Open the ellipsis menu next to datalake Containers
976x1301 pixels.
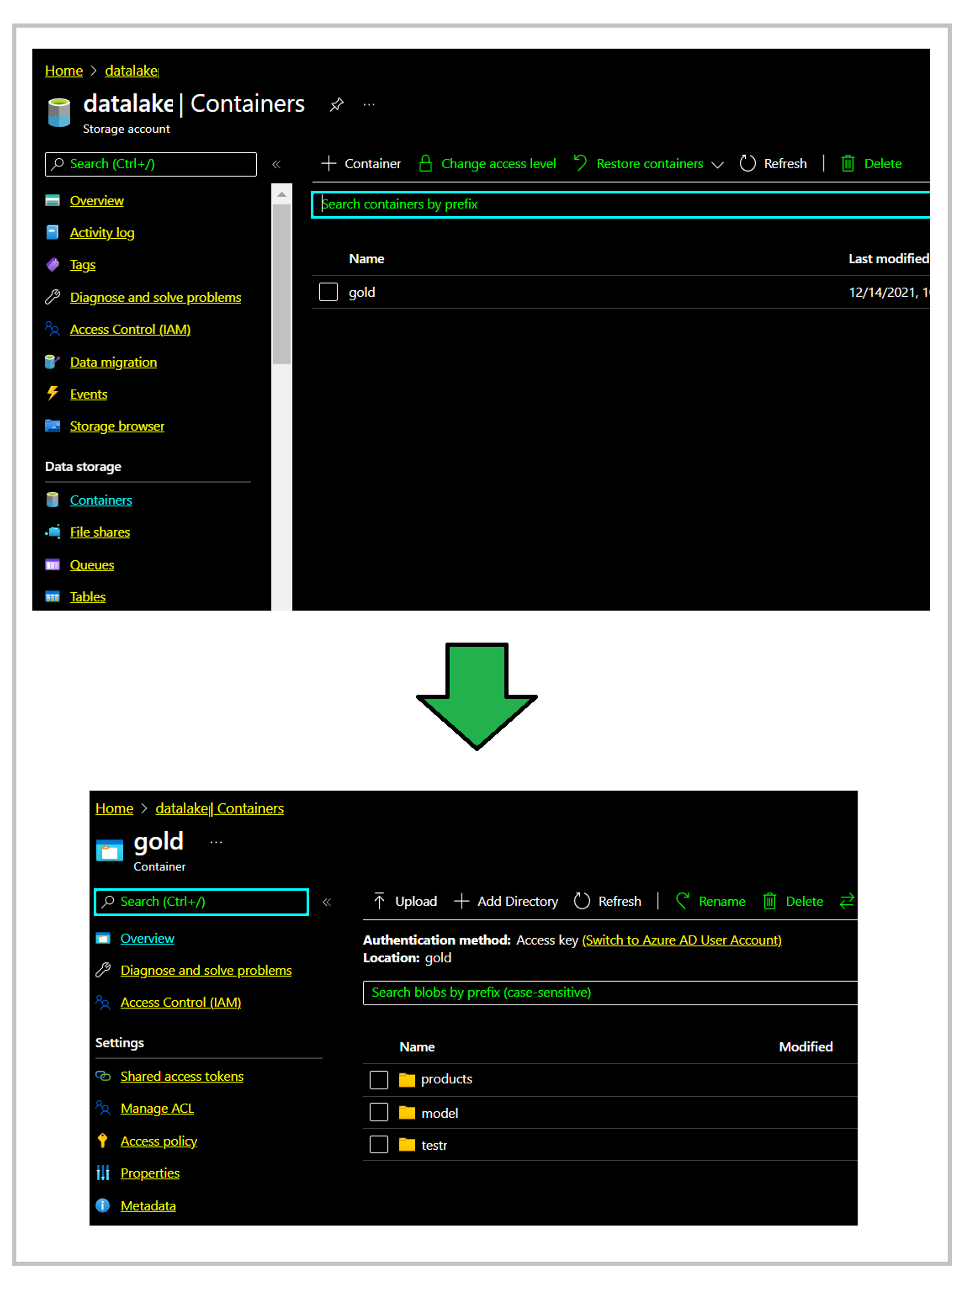pyautogui.click(x=368, y=104)
